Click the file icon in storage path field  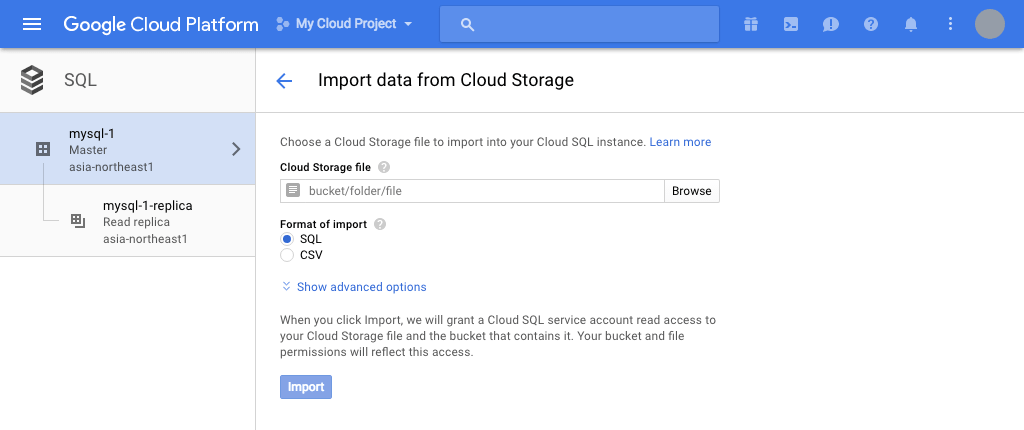point(293,191)
